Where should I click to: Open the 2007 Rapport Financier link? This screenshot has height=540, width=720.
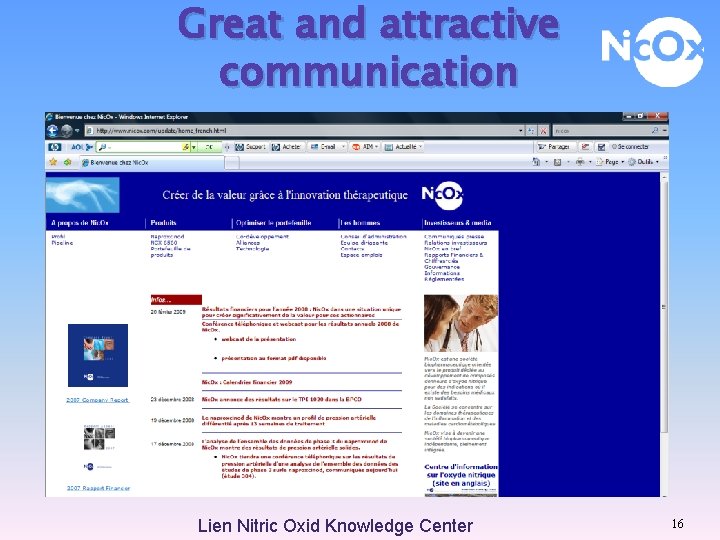click(98, 488)
